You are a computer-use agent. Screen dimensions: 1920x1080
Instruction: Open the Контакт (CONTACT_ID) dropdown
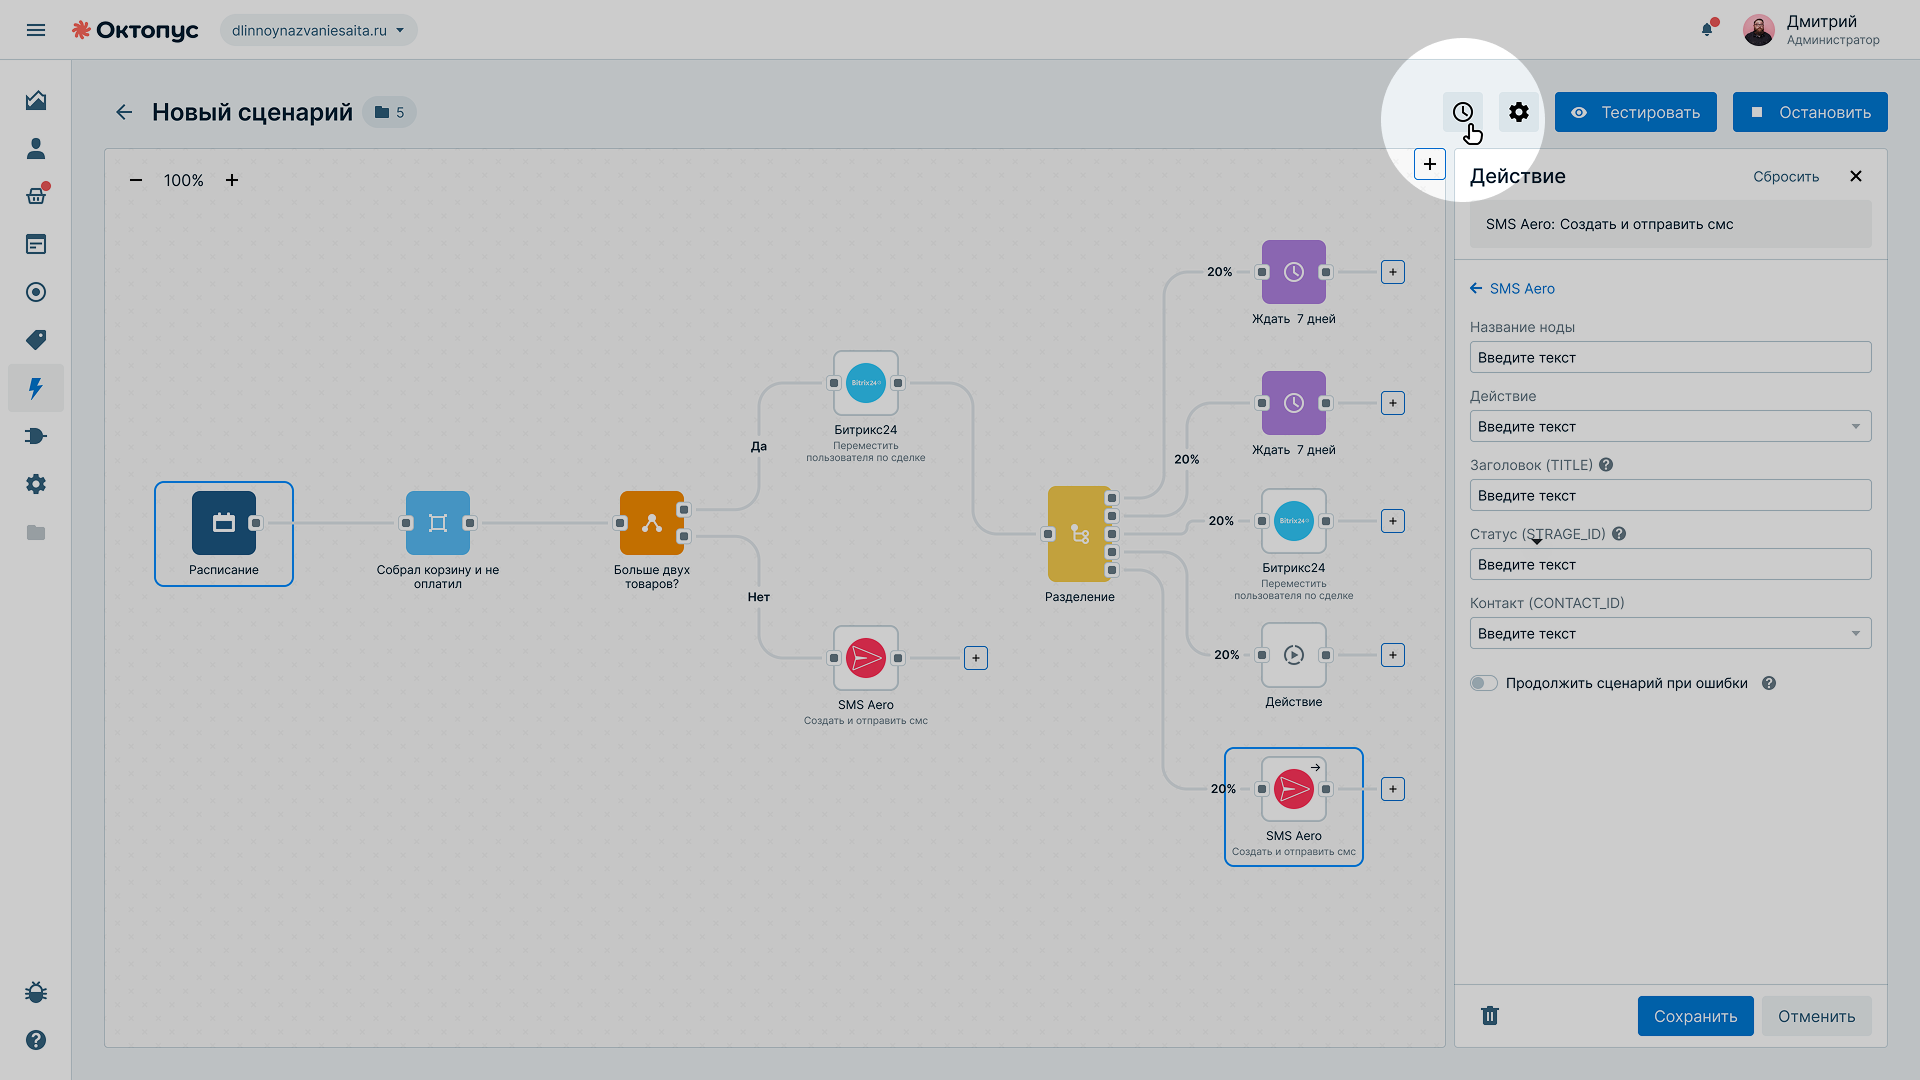pyautogui.click(x=1670, y=634)
